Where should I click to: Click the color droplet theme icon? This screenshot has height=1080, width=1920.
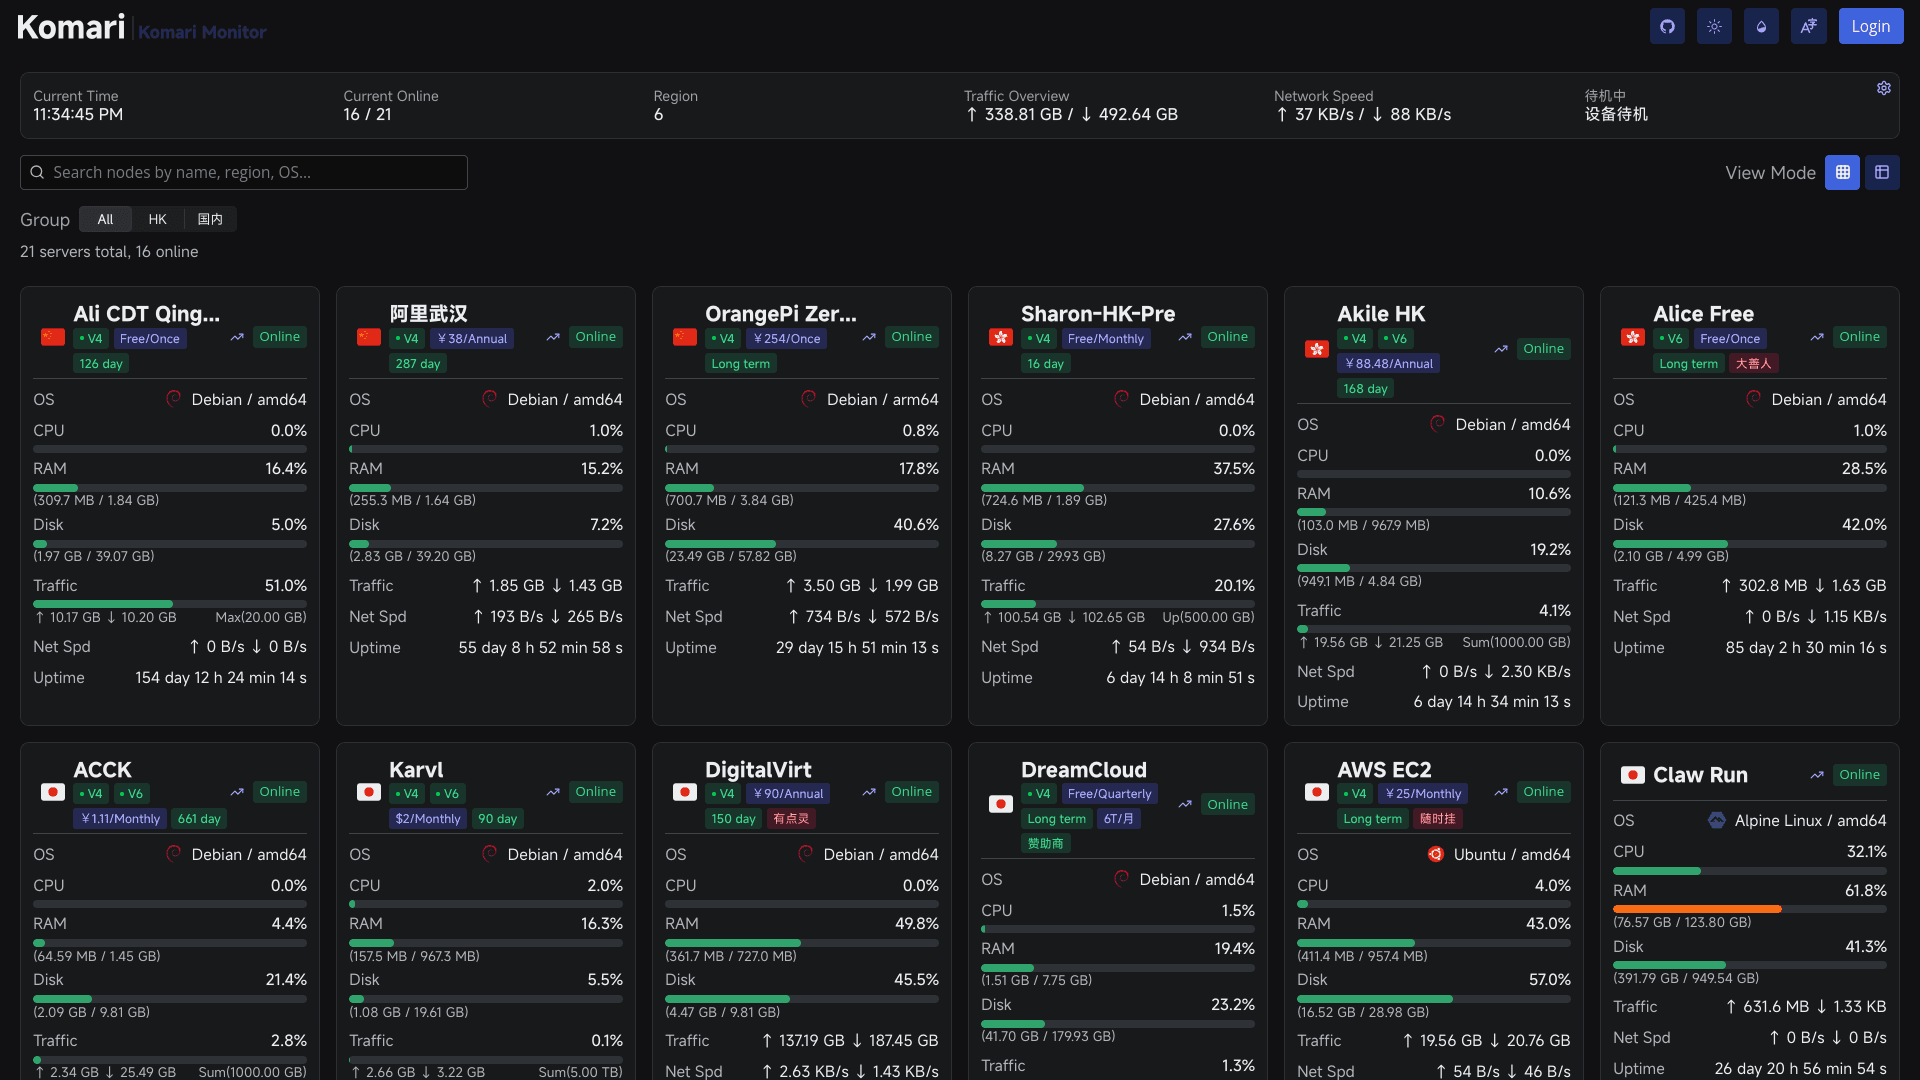[1760, 26]
